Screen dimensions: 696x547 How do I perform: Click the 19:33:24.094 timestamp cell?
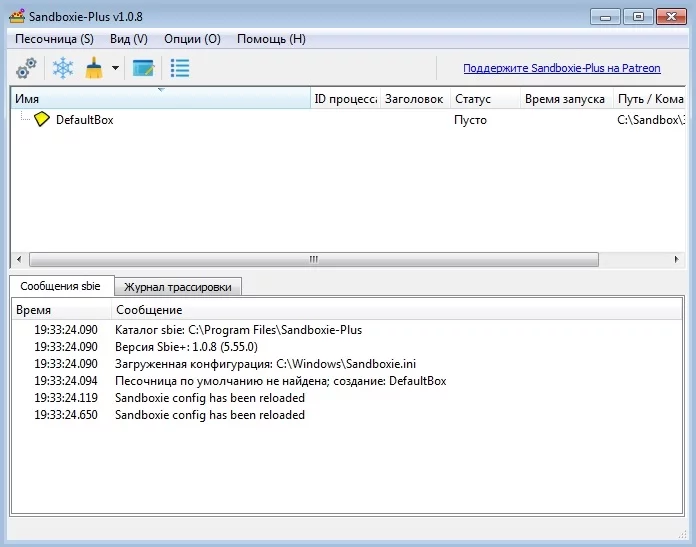(66, 381)
